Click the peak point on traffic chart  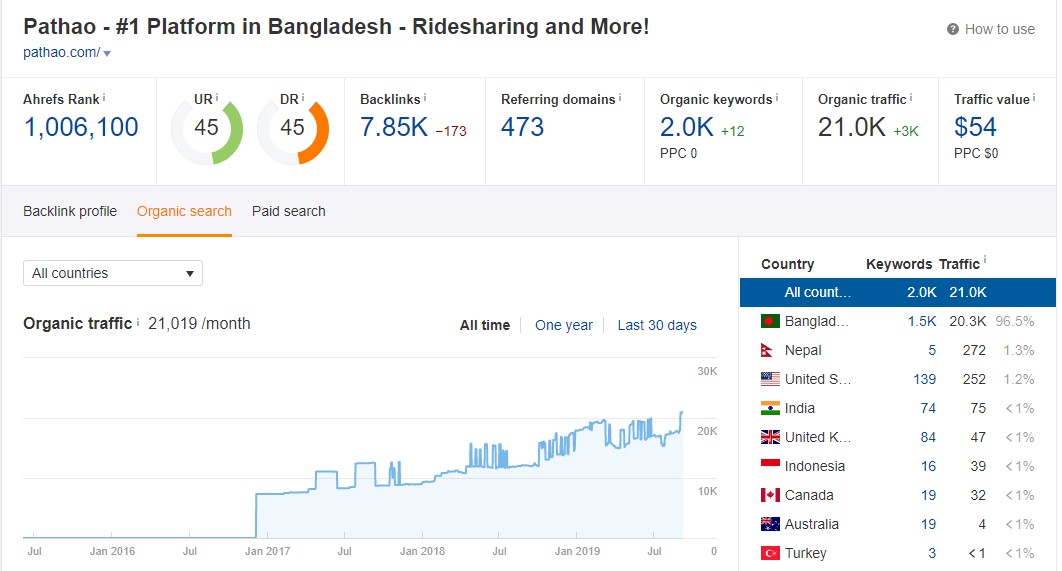point(681,412)
